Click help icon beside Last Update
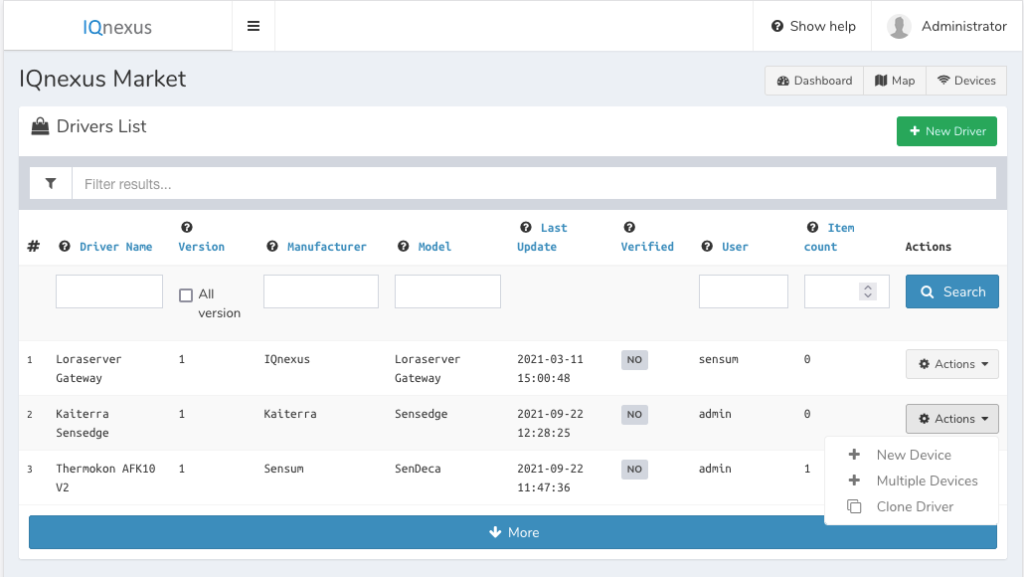Screen dimensions: 1024x577 (526, 227)
